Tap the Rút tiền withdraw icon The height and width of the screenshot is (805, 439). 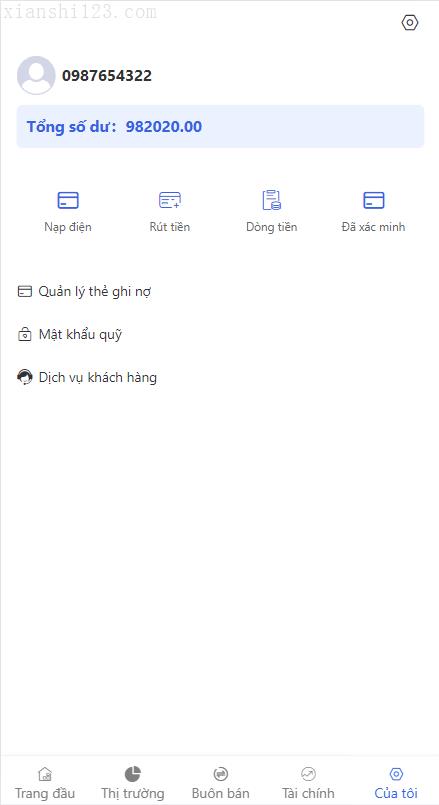(170, 200)
